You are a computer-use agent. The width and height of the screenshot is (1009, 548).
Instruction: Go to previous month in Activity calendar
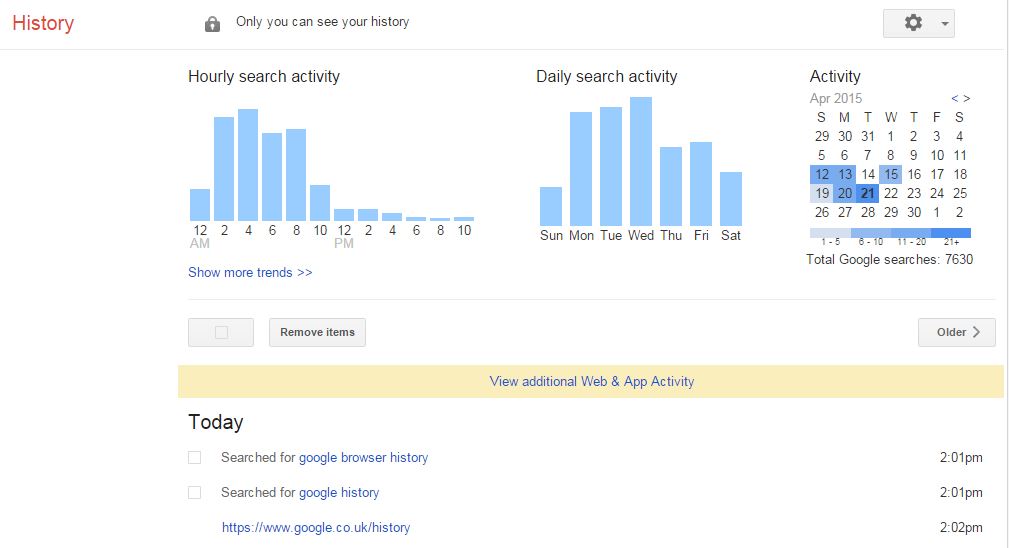(x=955, y=98)
